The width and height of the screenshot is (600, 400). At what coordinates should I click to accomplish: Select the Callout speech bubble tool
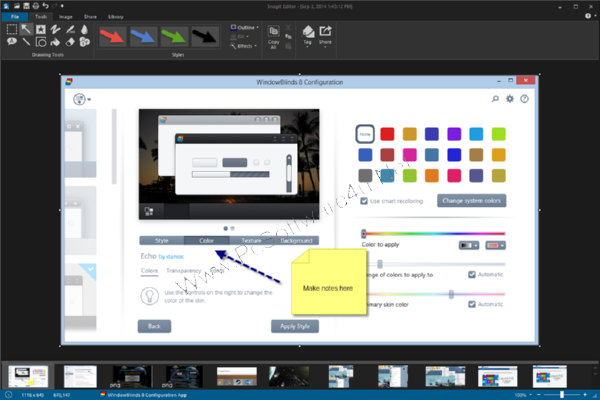point(12,42)
